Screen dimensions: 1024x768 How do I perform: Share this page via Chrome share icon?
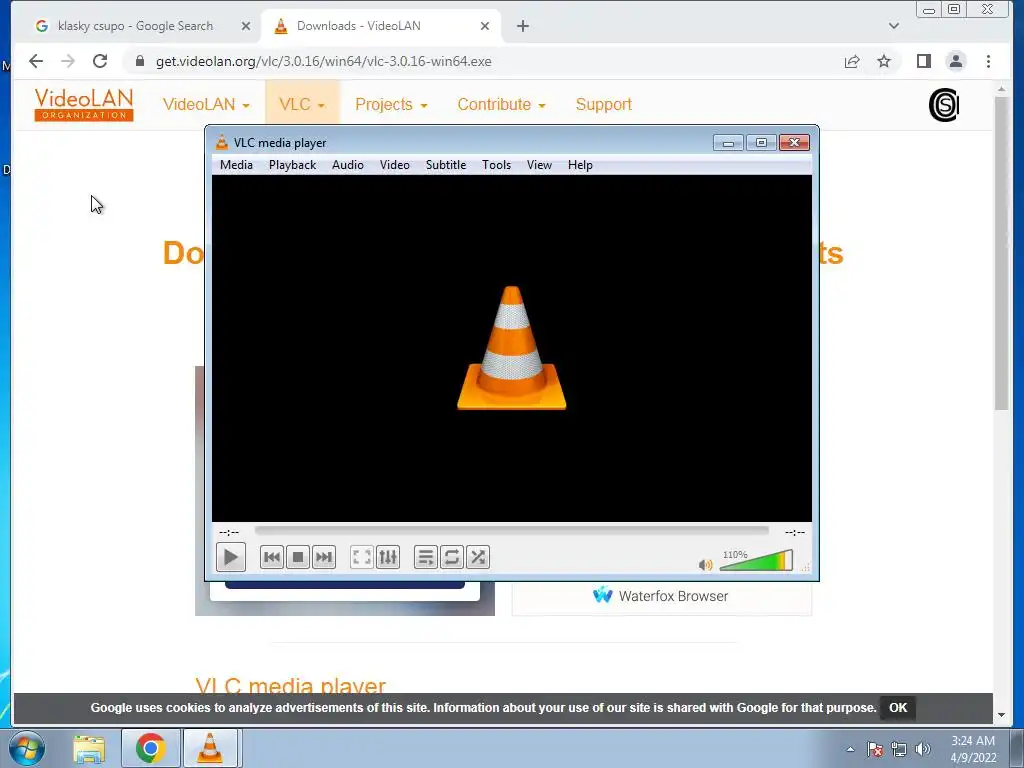tap(852, 61)
